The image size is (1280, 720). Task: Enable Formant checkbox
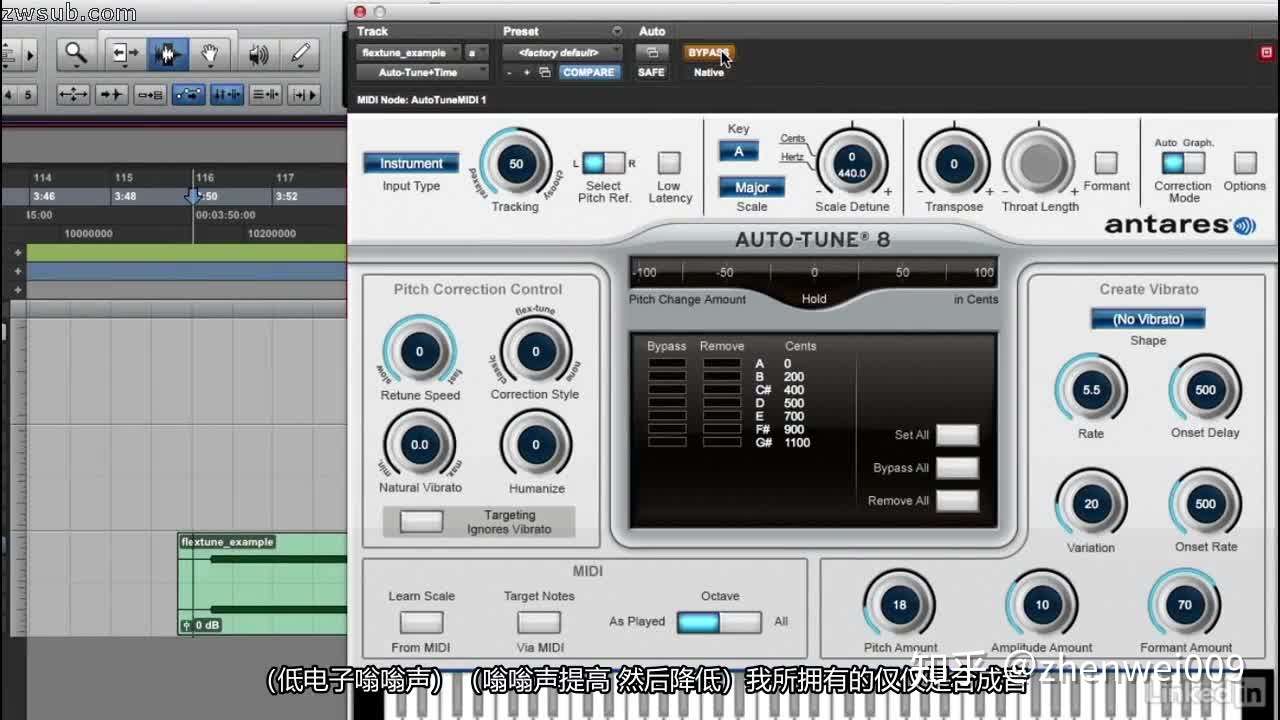pos(1106,163)
